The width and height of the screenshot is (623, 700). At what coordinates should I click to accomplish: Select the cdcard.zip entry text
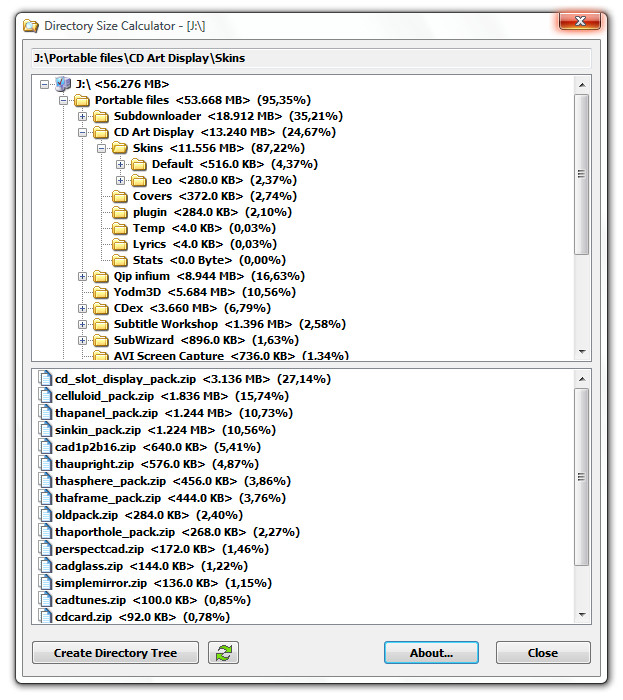pyautogui.click(x=142, y=617)
